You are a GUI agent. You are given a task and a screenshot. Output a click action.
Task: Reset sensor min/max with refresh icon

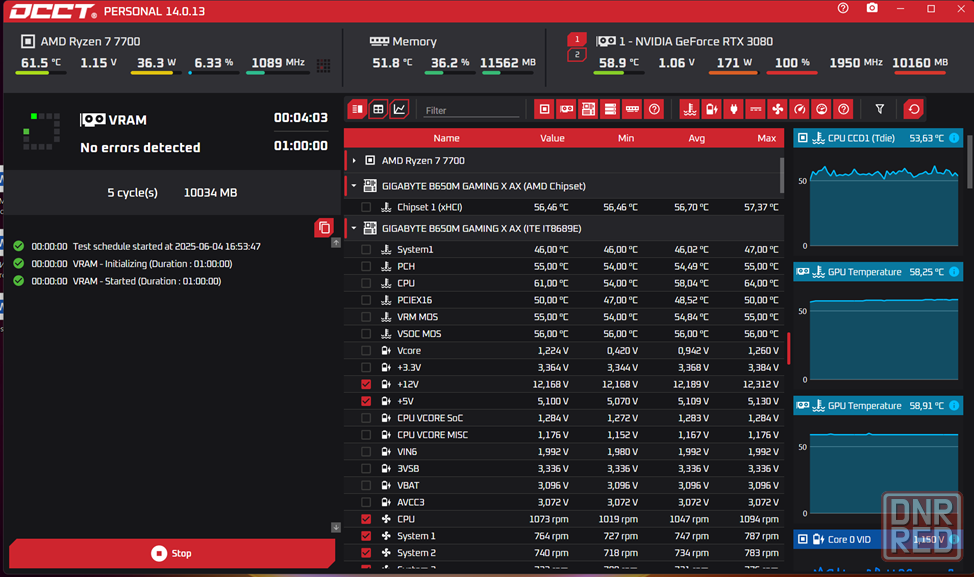pyautogui.click(x=914, y=109)
